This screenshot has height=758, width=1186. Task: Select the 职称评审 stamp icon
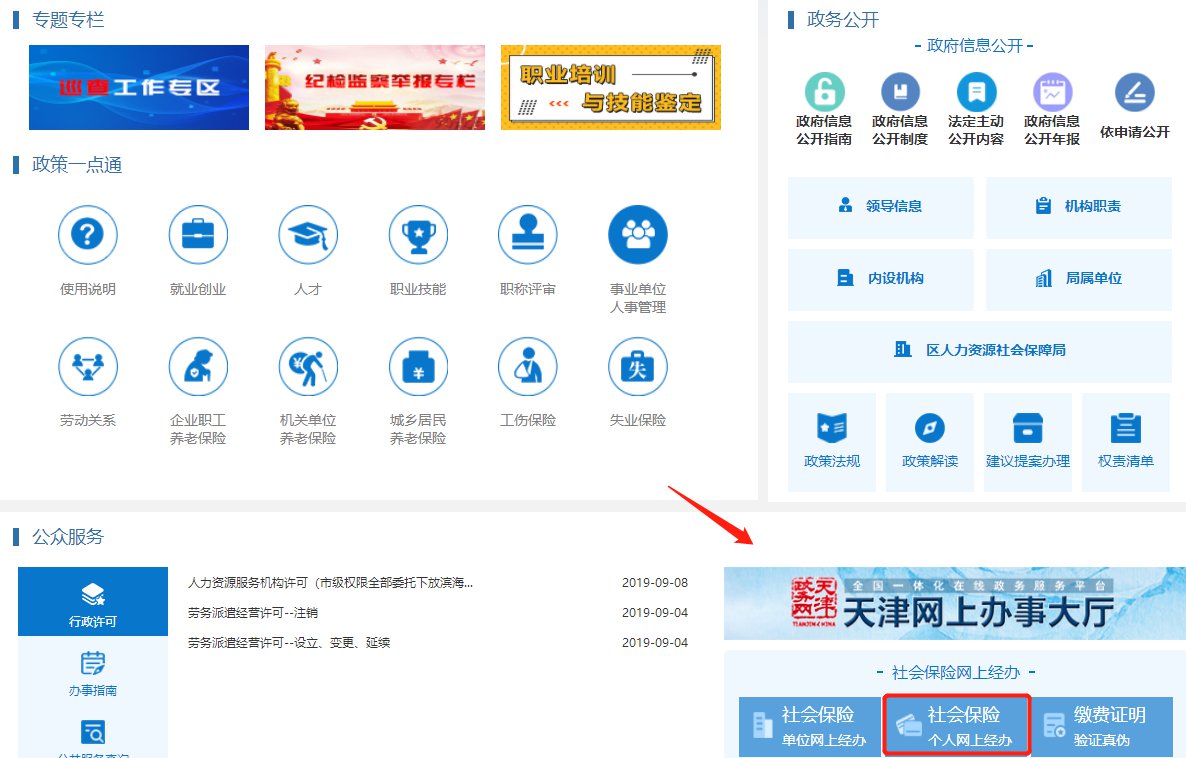pos(528,235)
